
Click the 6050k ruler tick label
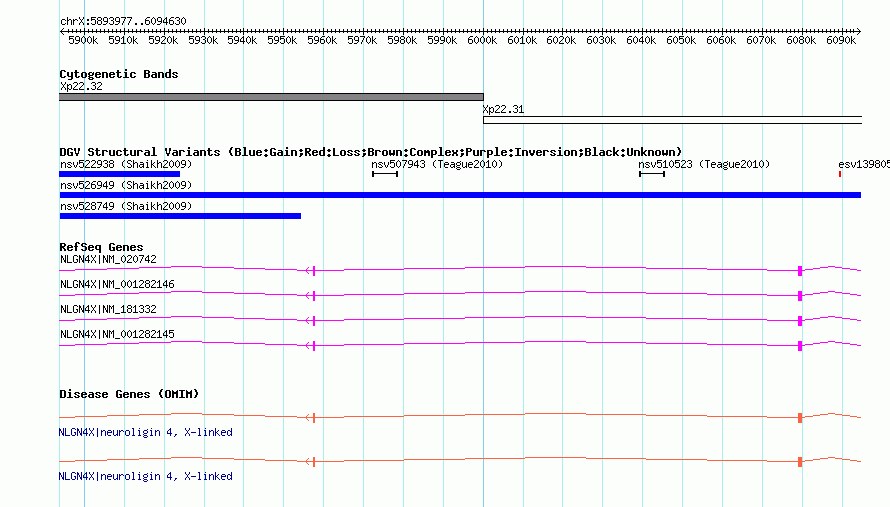681,40
